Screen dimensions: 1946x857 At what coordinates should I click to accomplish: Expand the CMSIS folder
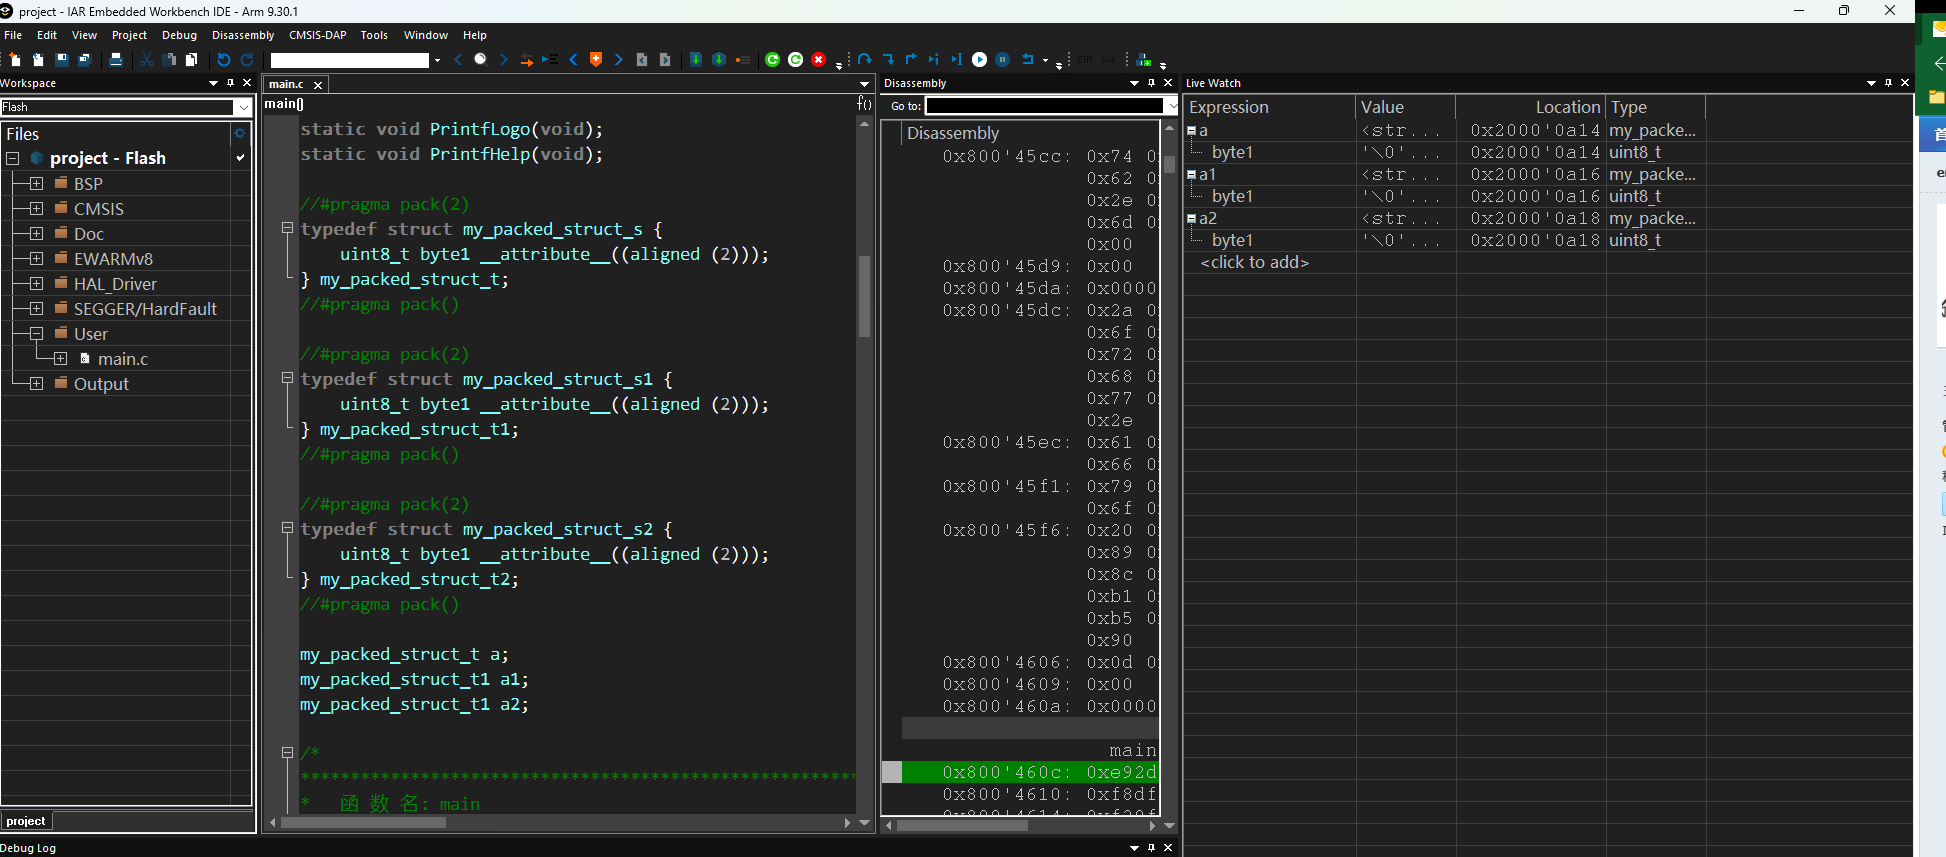[x=37, y=208]
